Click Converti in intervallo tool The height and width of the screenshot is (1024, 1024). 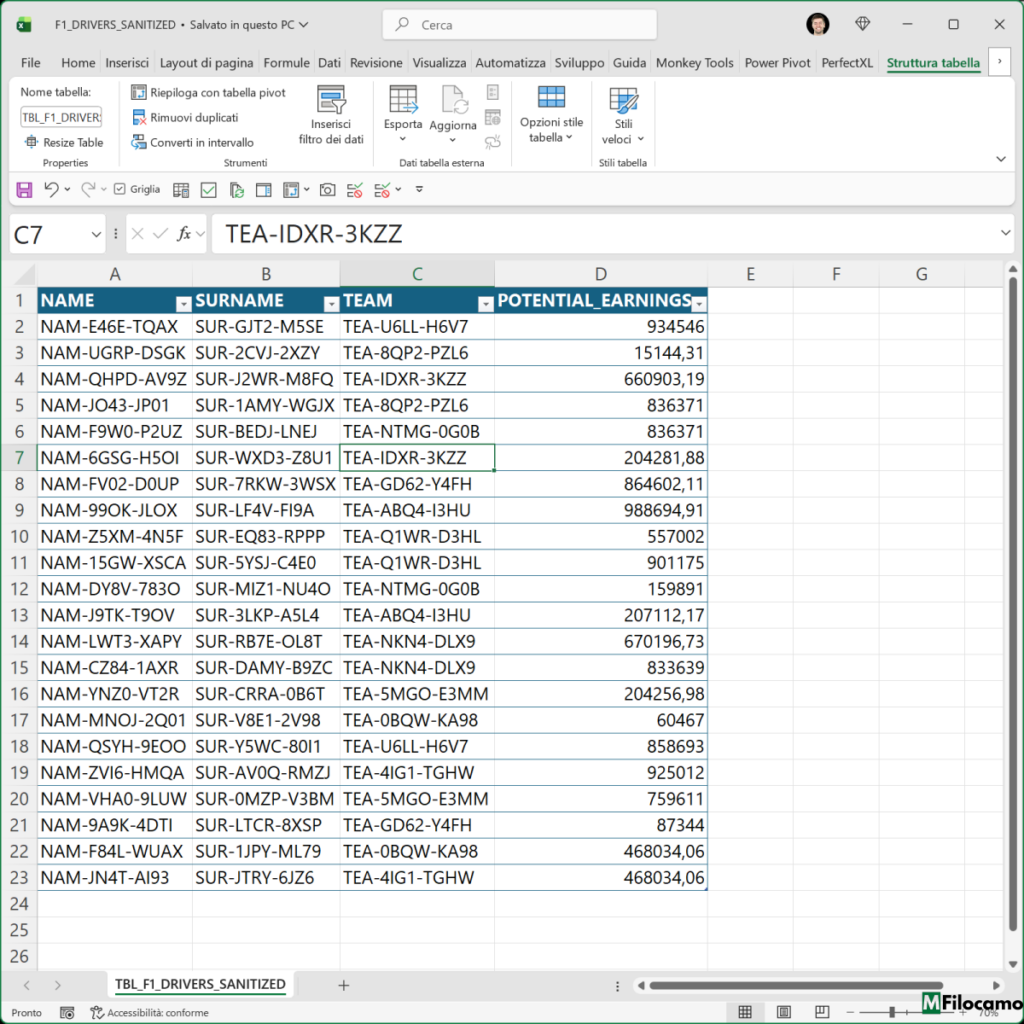[x=193, y=142]
